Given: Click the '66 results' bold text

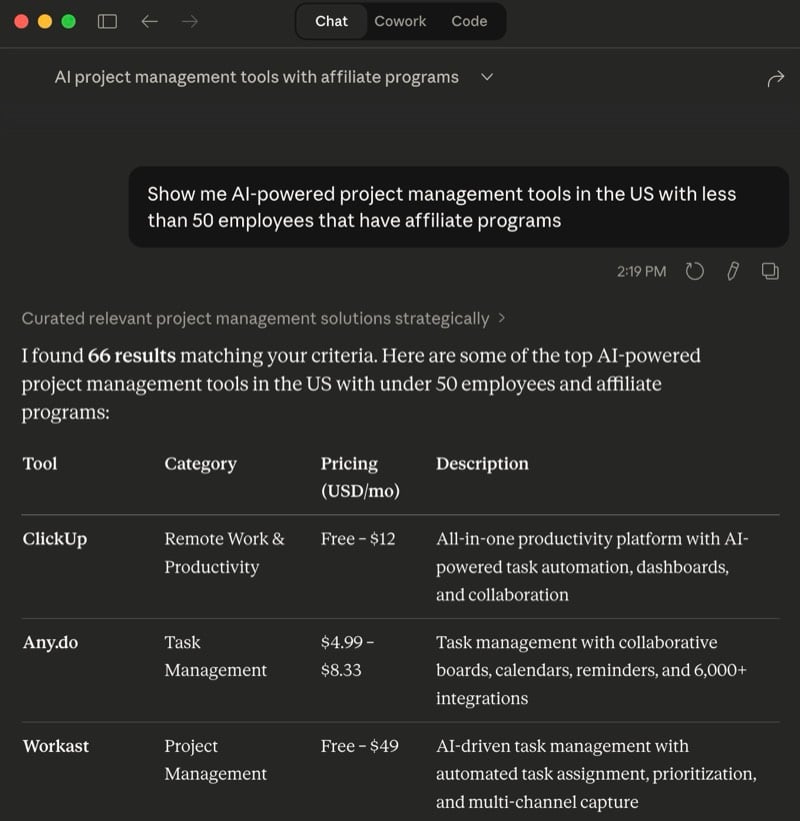Looking at the screenshot, I should point(131,356).
